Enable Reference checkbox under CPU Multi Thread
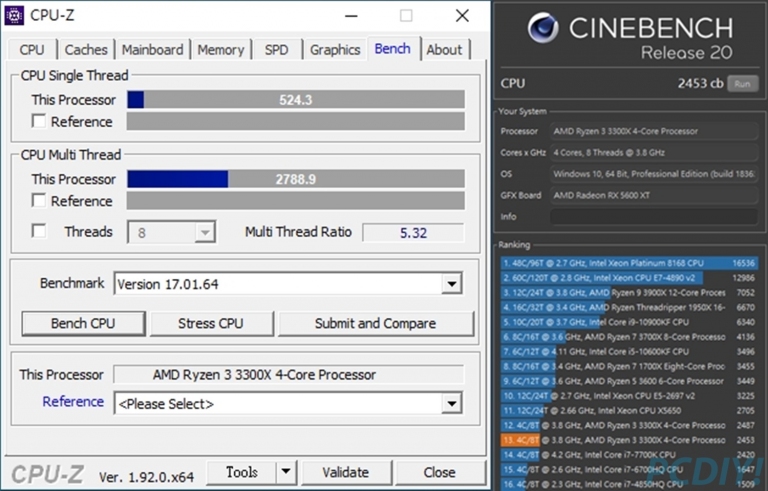Image resolution: width=768 pixels, height=491 pixels. tap(39, 200)
